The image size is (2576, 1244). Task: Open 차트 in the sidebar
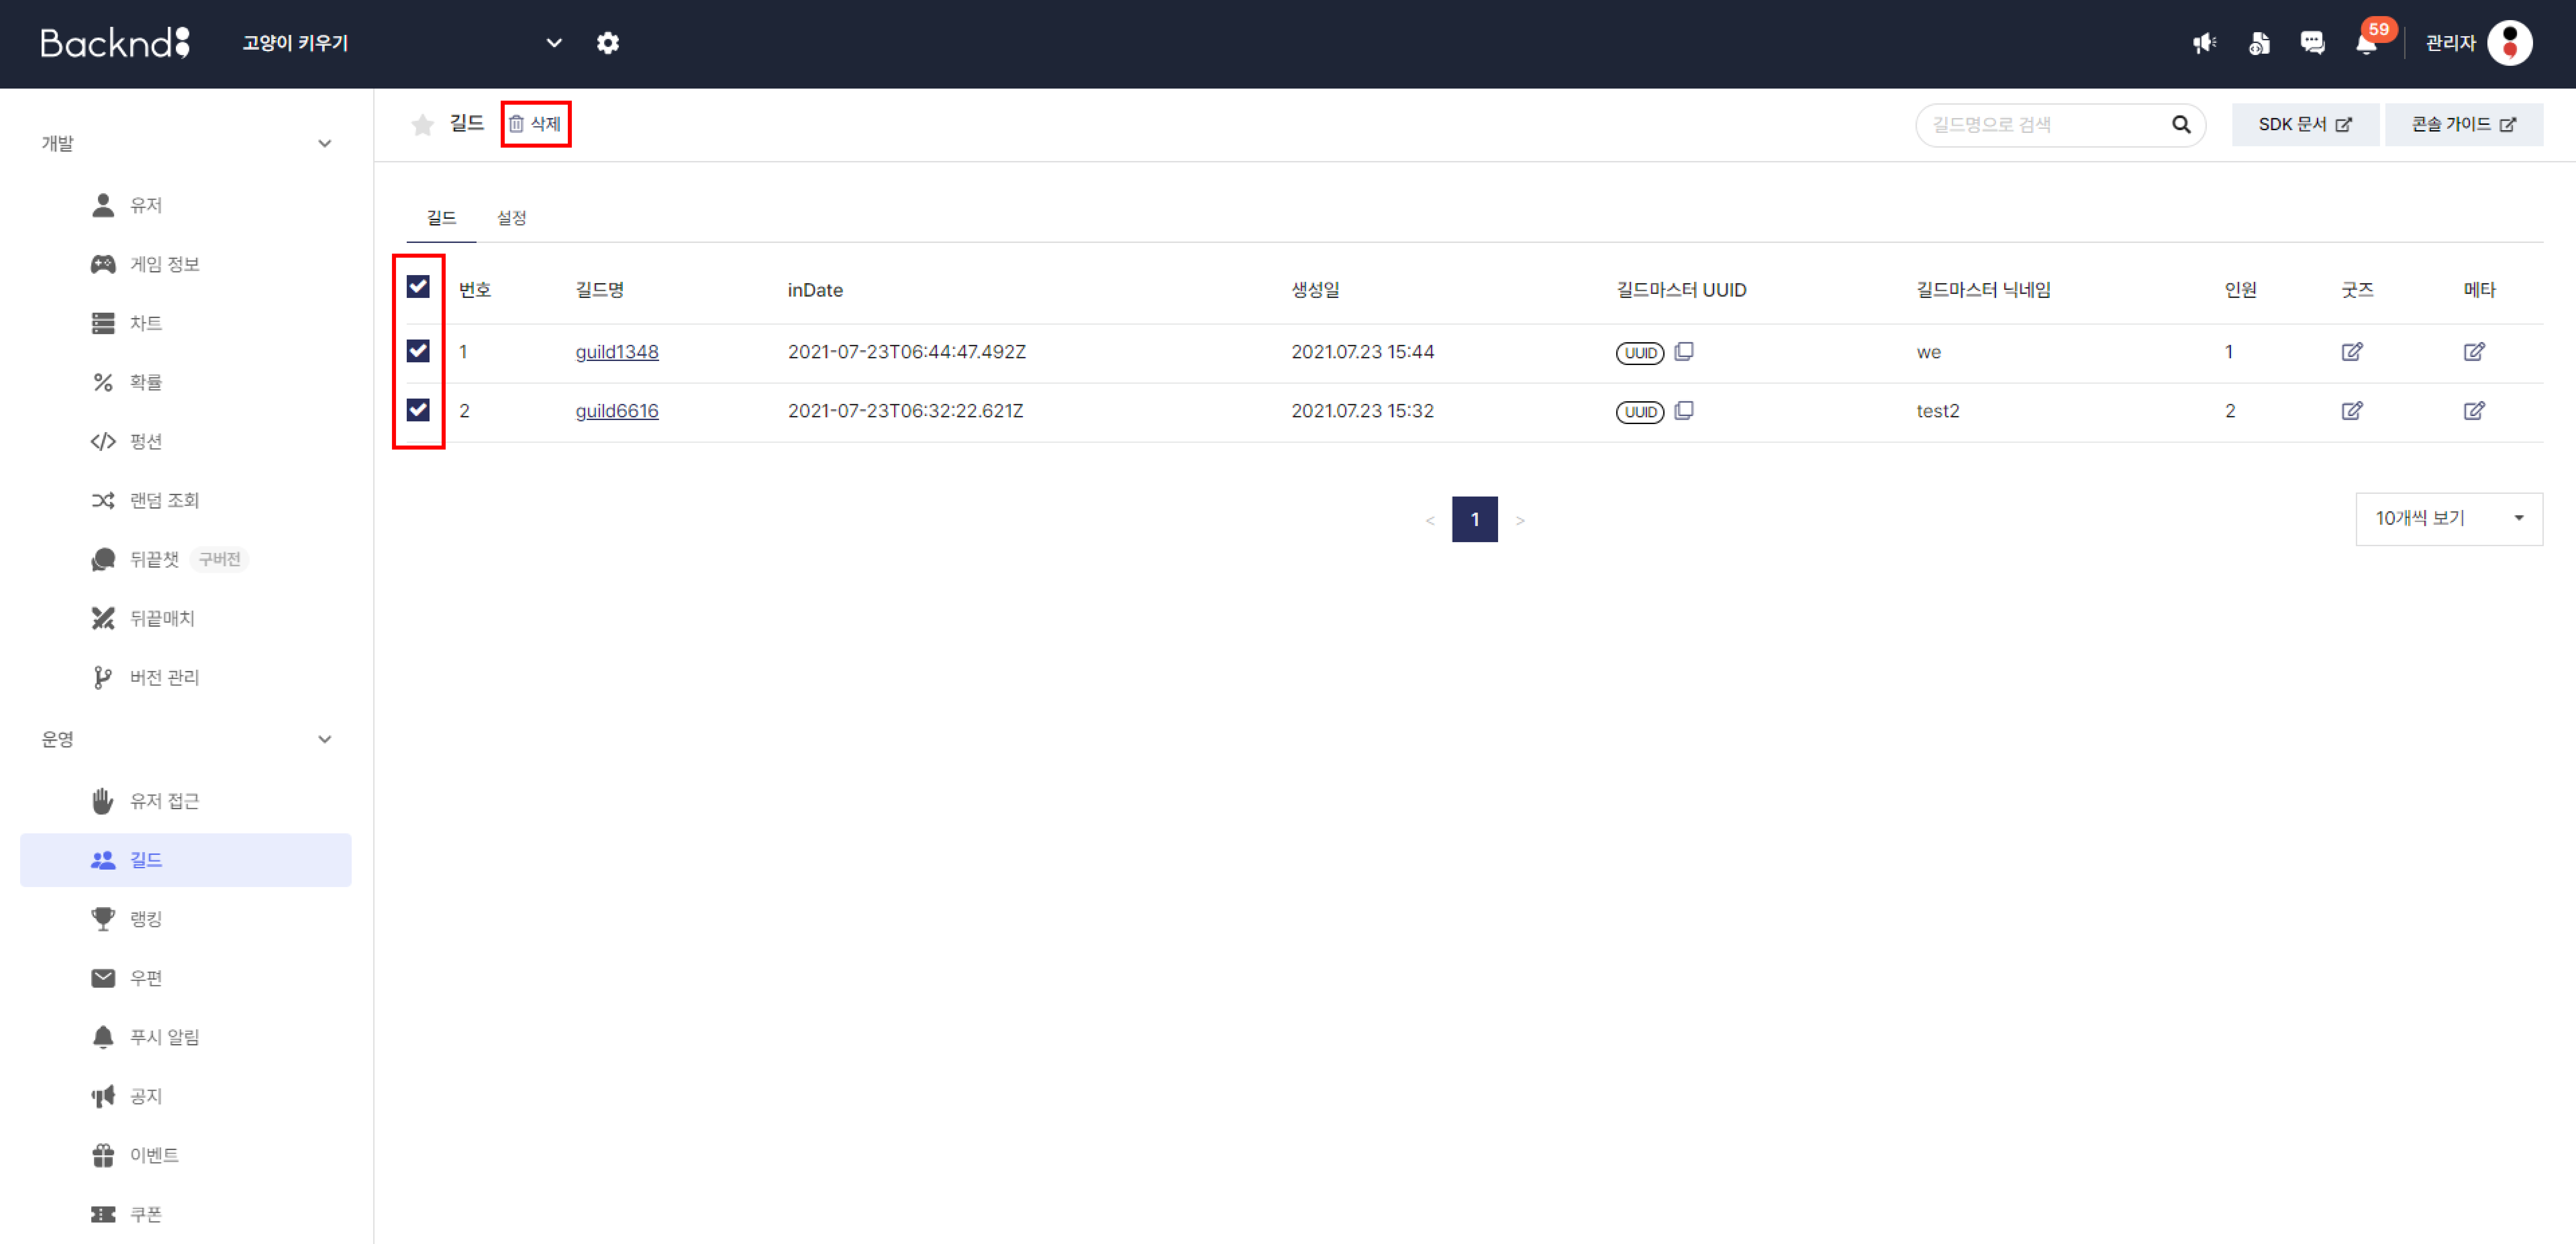(186, 323)
